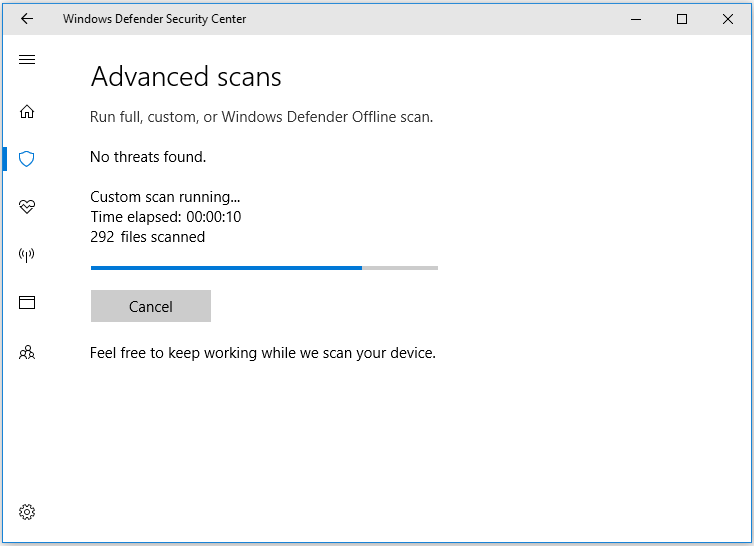This screenshot has height=546, width=754.
Task: Go back using the back arrow
Action: point(27,19)
